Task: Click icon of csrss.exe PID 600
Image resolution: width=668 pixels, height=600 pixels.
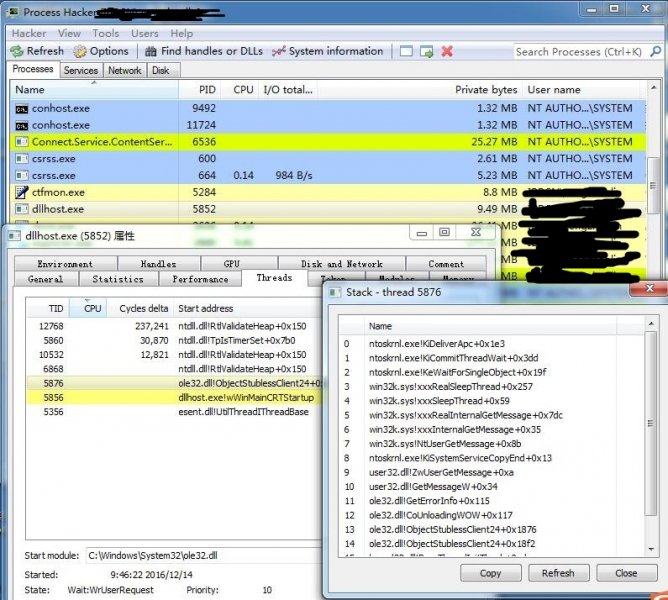Action: click(x=22, y=159)
